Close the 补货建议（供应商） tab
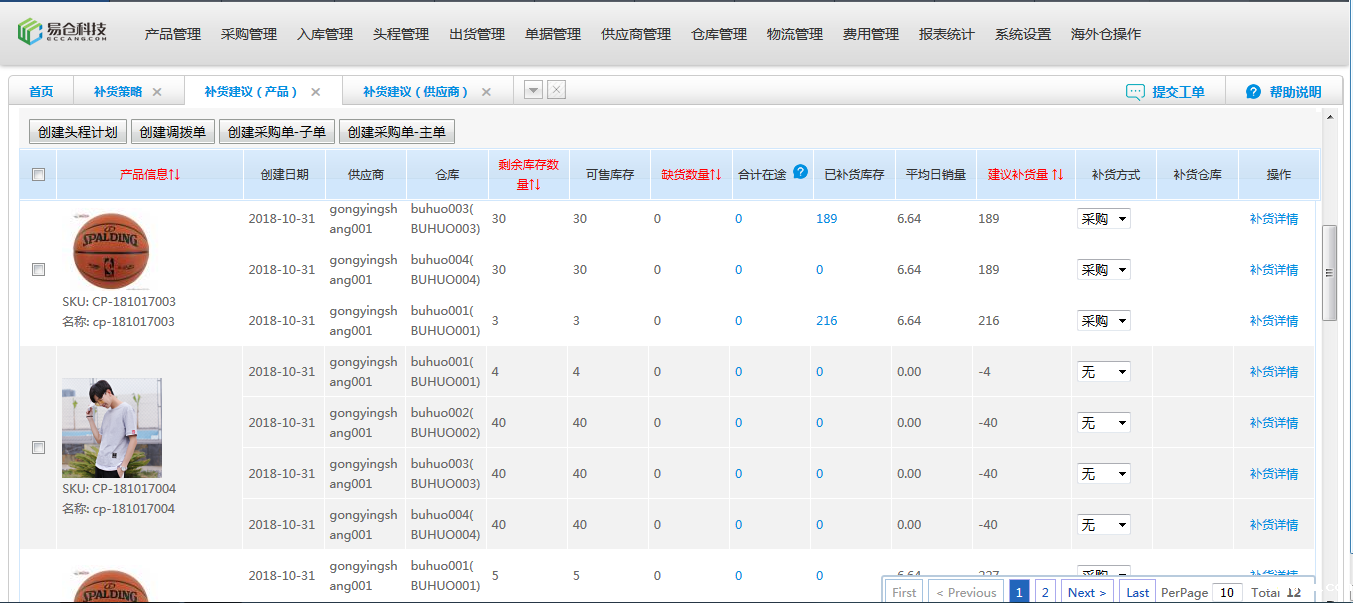This screenshot has height=603, width=1353. click(487, 92)
